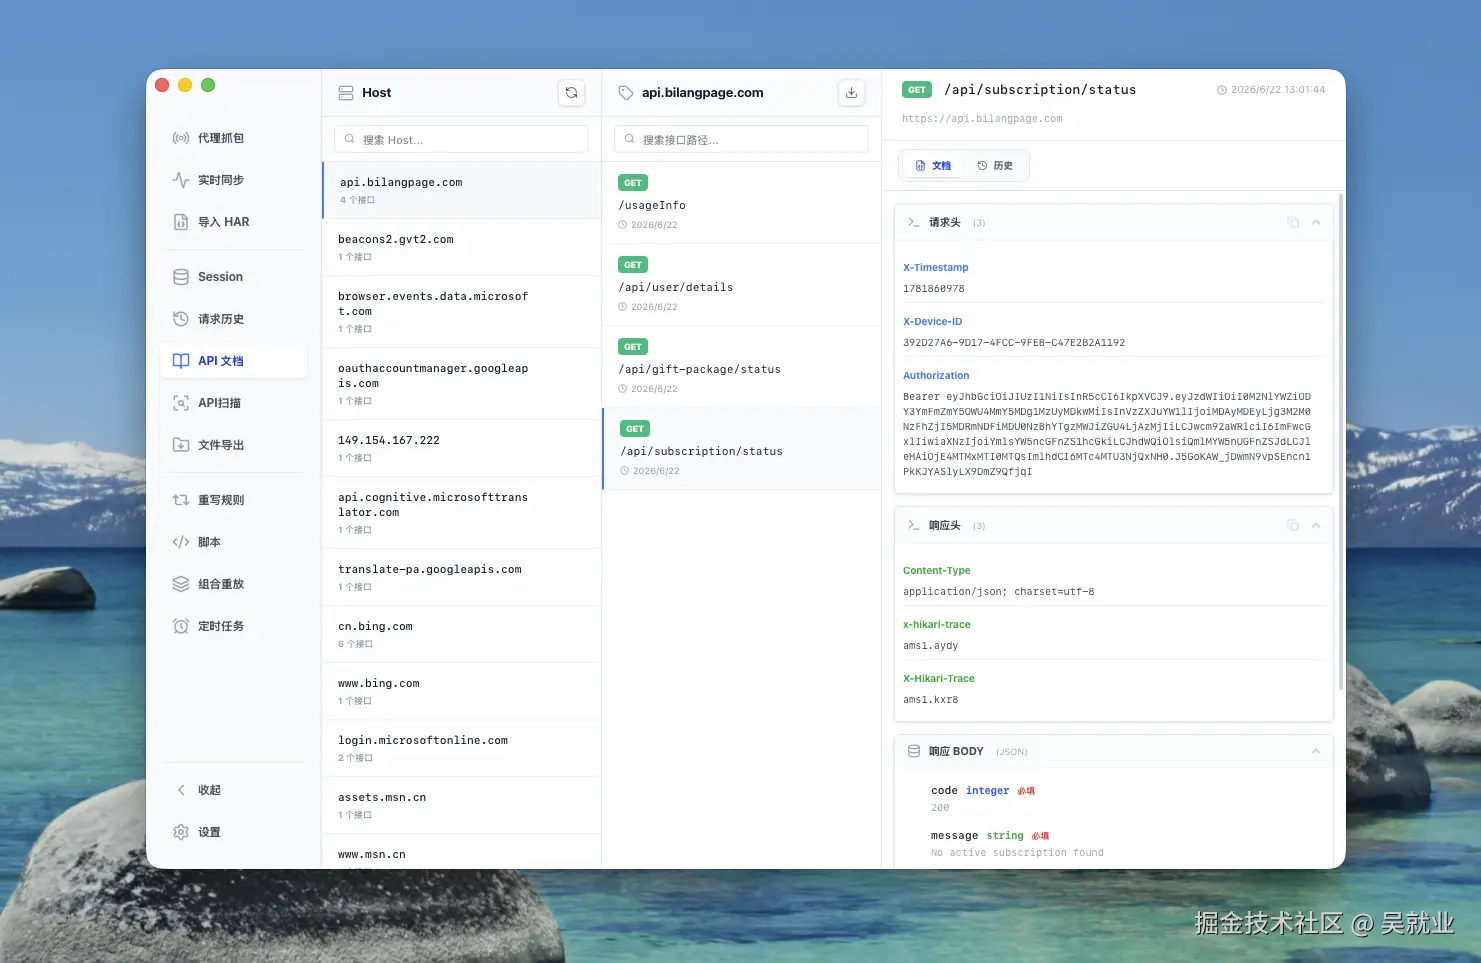Viewport: 1481px width, 963px height.
Task: Collapse the sidebar with 收起
Action: (233, 790)
